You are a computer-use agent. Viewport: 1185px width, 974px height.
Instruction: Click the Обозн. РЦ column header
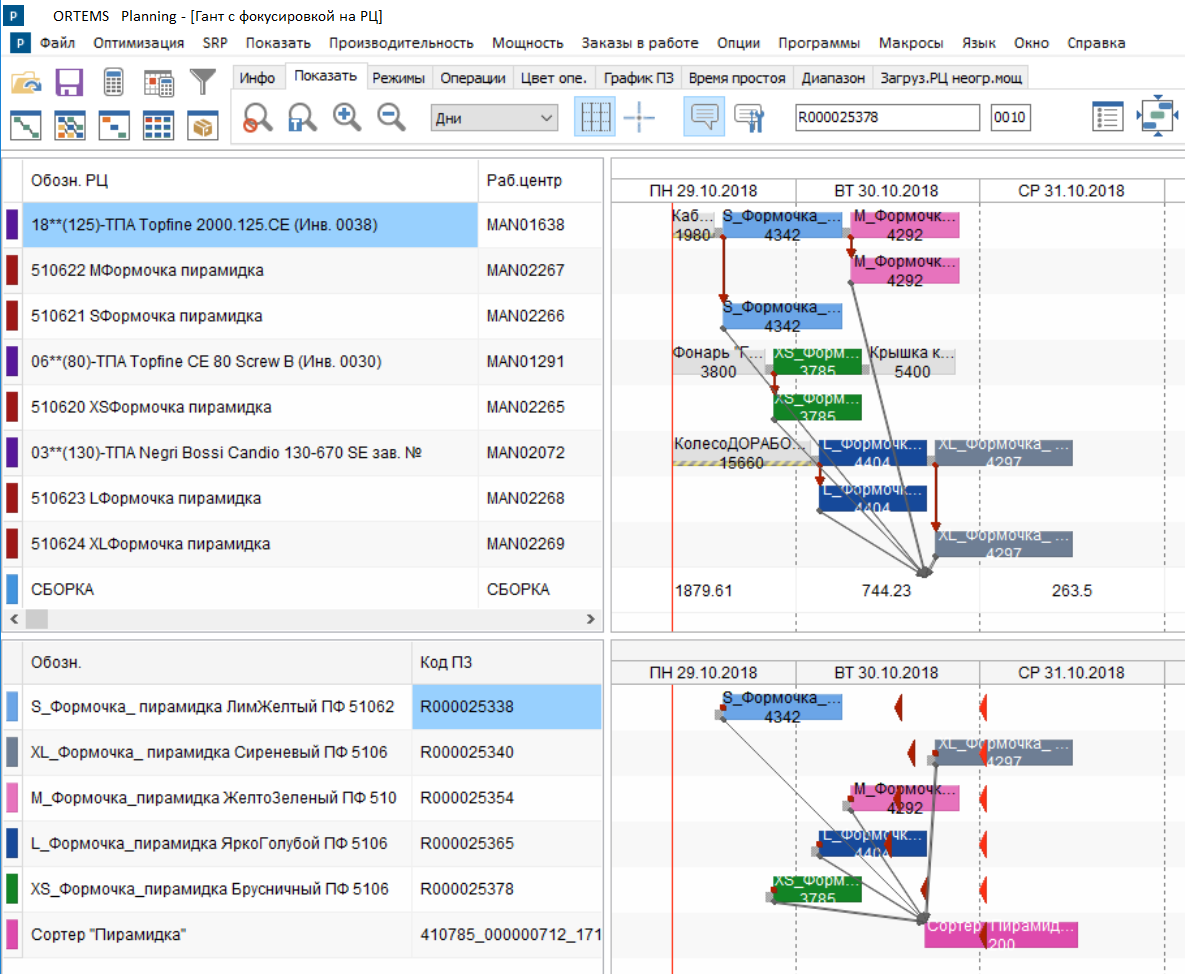point(70,181)
